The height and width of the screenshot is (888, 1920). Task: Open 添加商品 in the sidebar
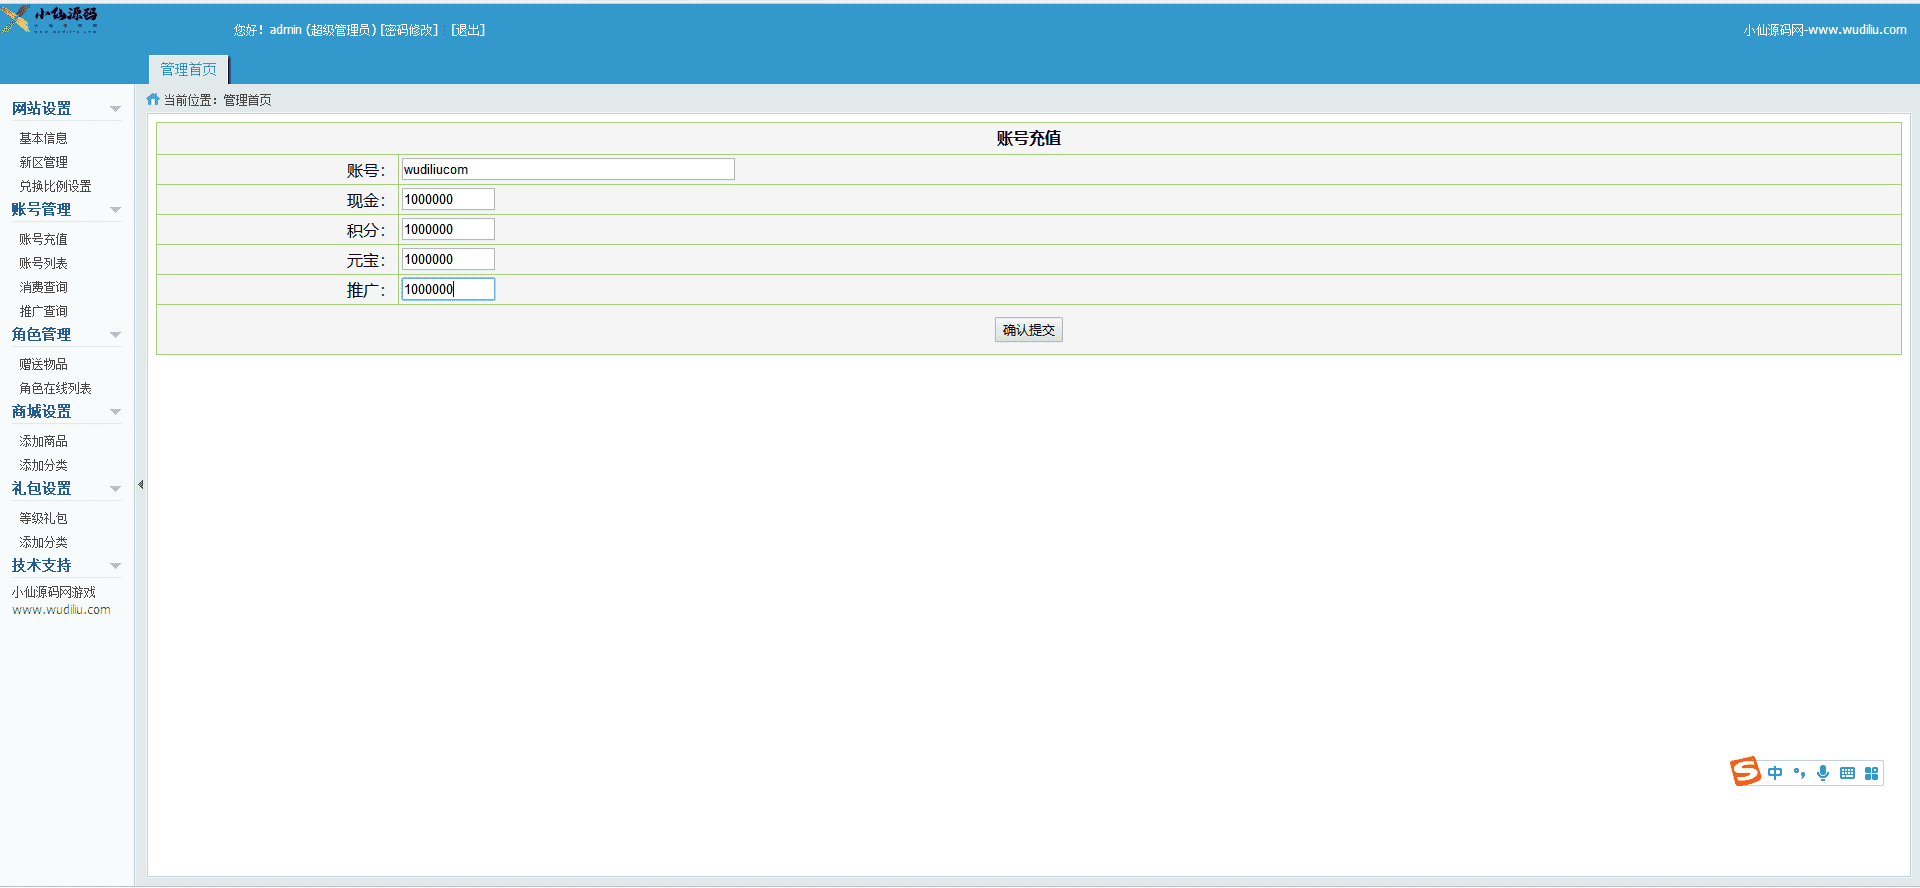click(43, 441)
